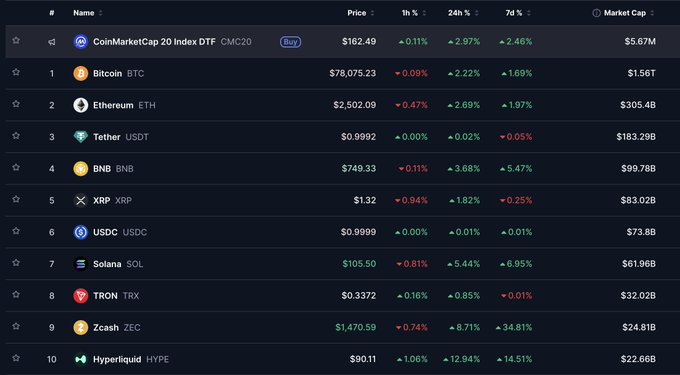Favorite BNB using its star
This screenshot has width=680, height=375.
(16, 167)
